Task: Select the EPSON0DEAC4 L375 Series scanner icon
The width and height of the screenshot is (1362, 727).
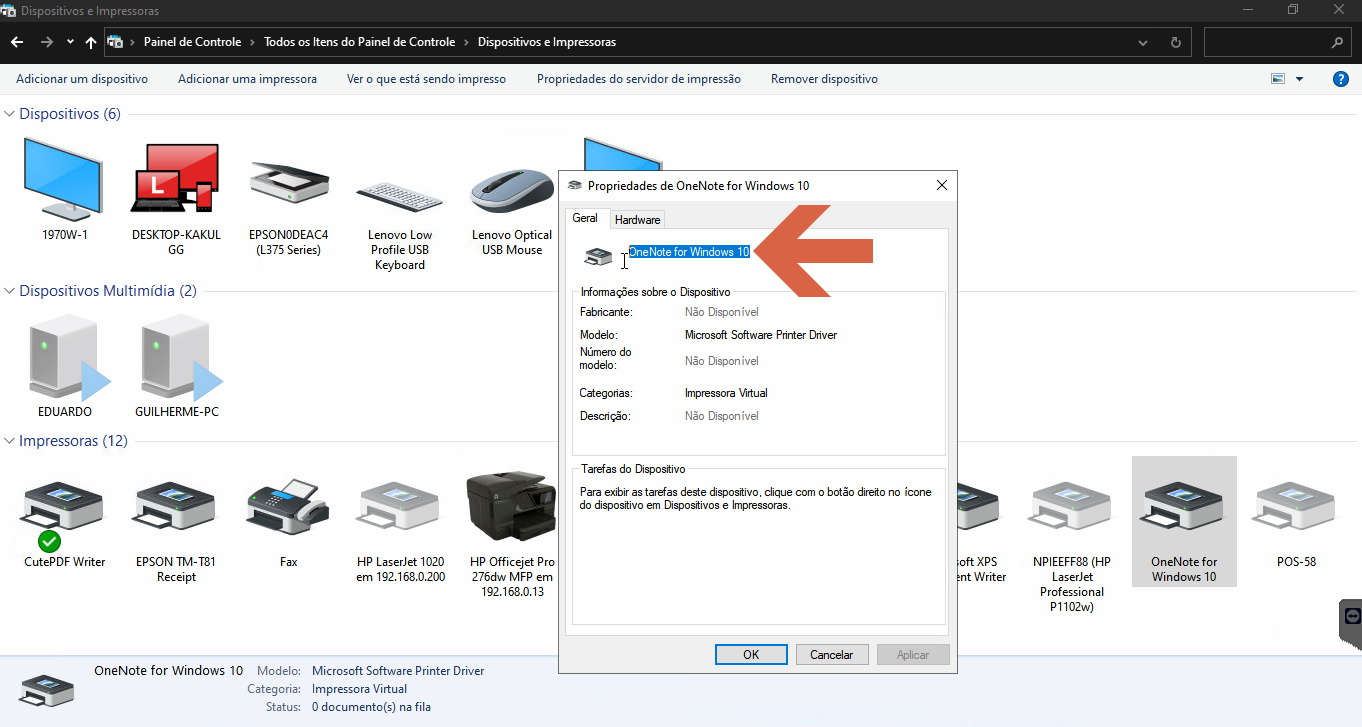Action: click(x=289, y=182)
